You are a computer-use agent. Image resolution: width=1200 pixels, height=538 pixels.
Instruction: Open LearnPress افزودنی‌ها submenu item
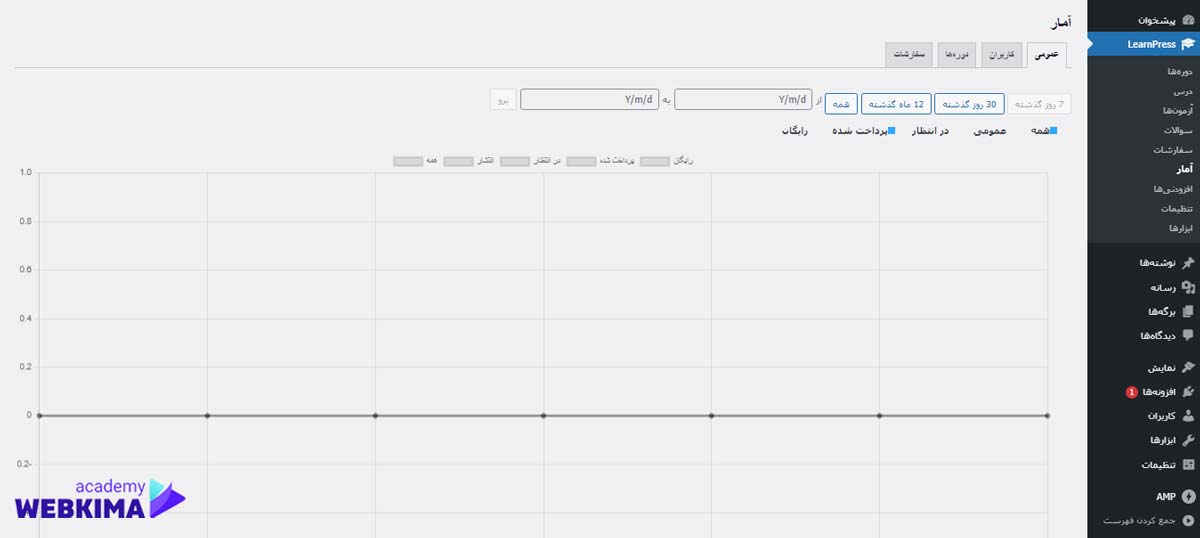click(x=1174, y=189)
